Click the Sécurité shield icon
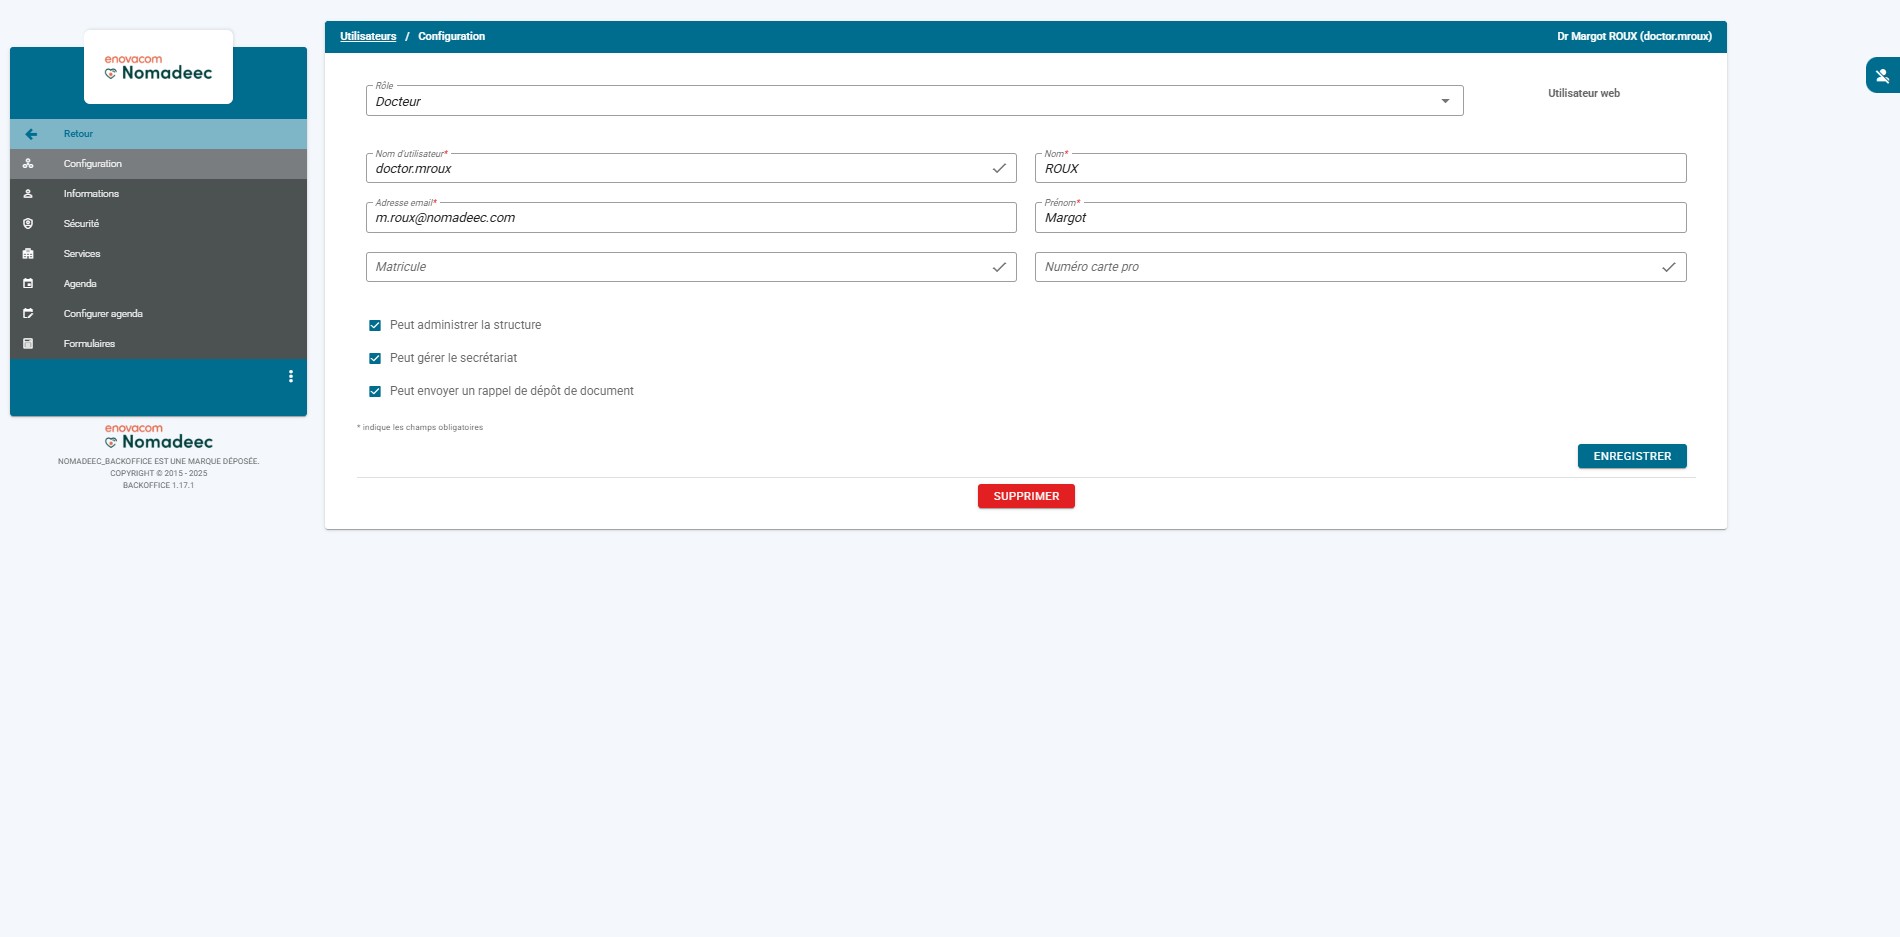Image resolution: width=1900 pixels, height=937 pixels. (28, 224)
